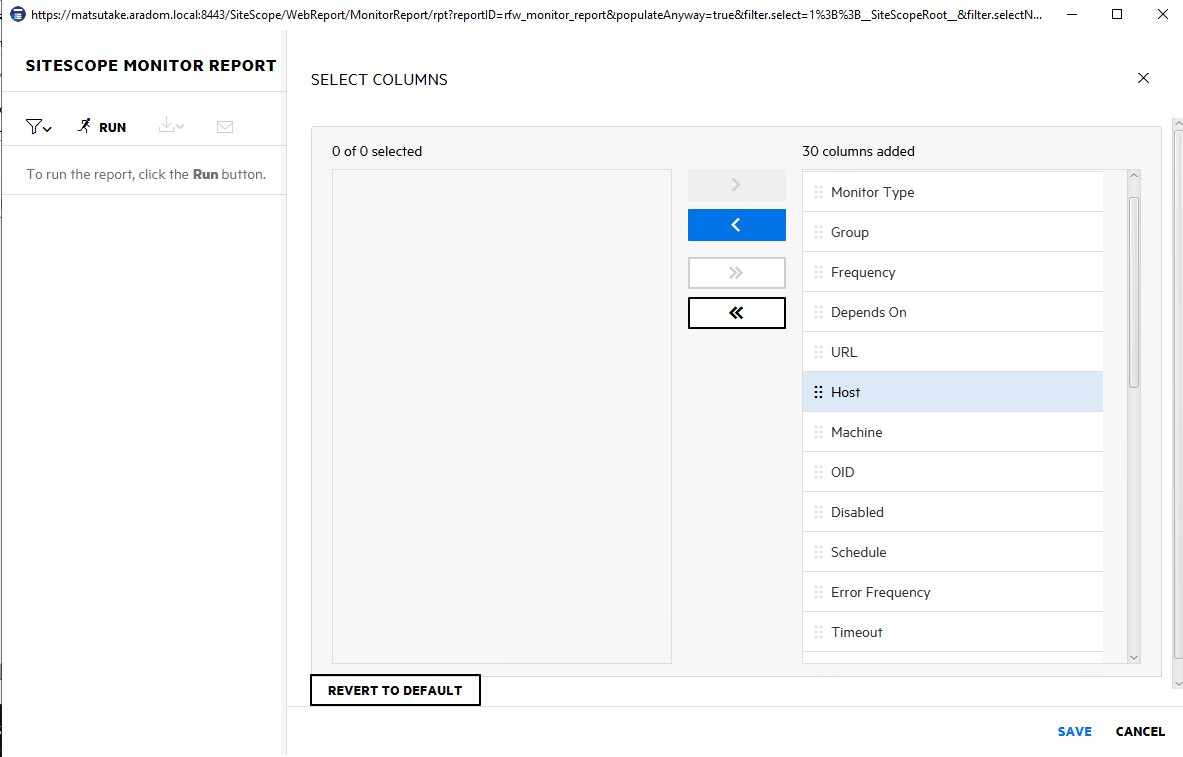
Task: Click the move all right double arrow
Action: tap(736, 272)
